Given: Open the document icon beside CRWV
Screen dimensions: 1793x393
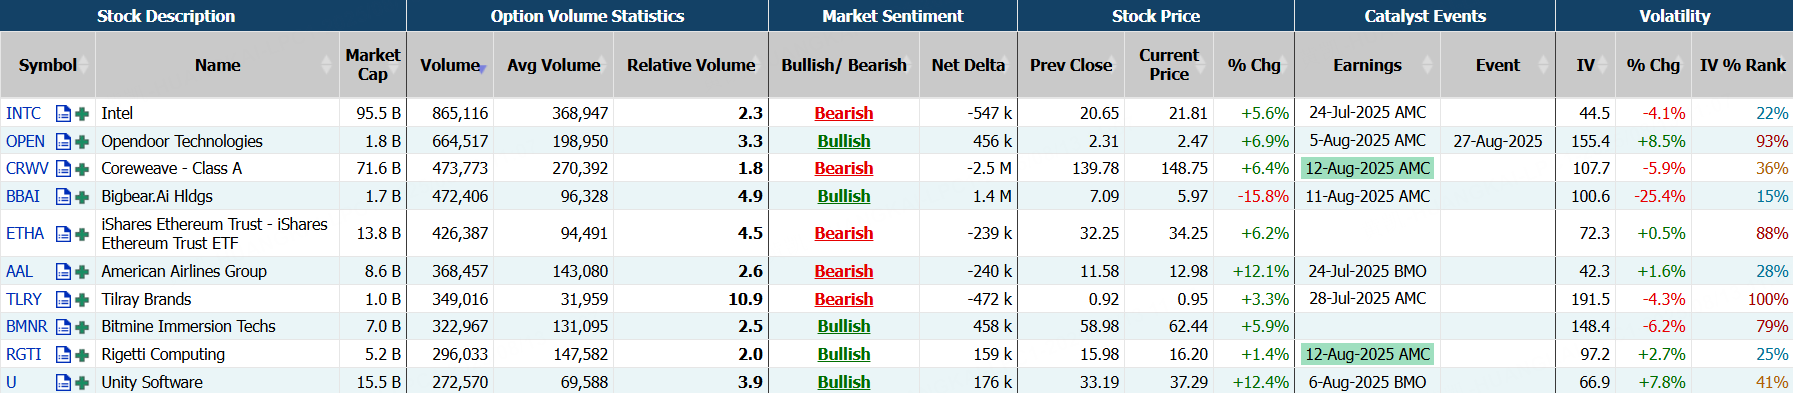Looking at the screenshot, I should [63, 169].
